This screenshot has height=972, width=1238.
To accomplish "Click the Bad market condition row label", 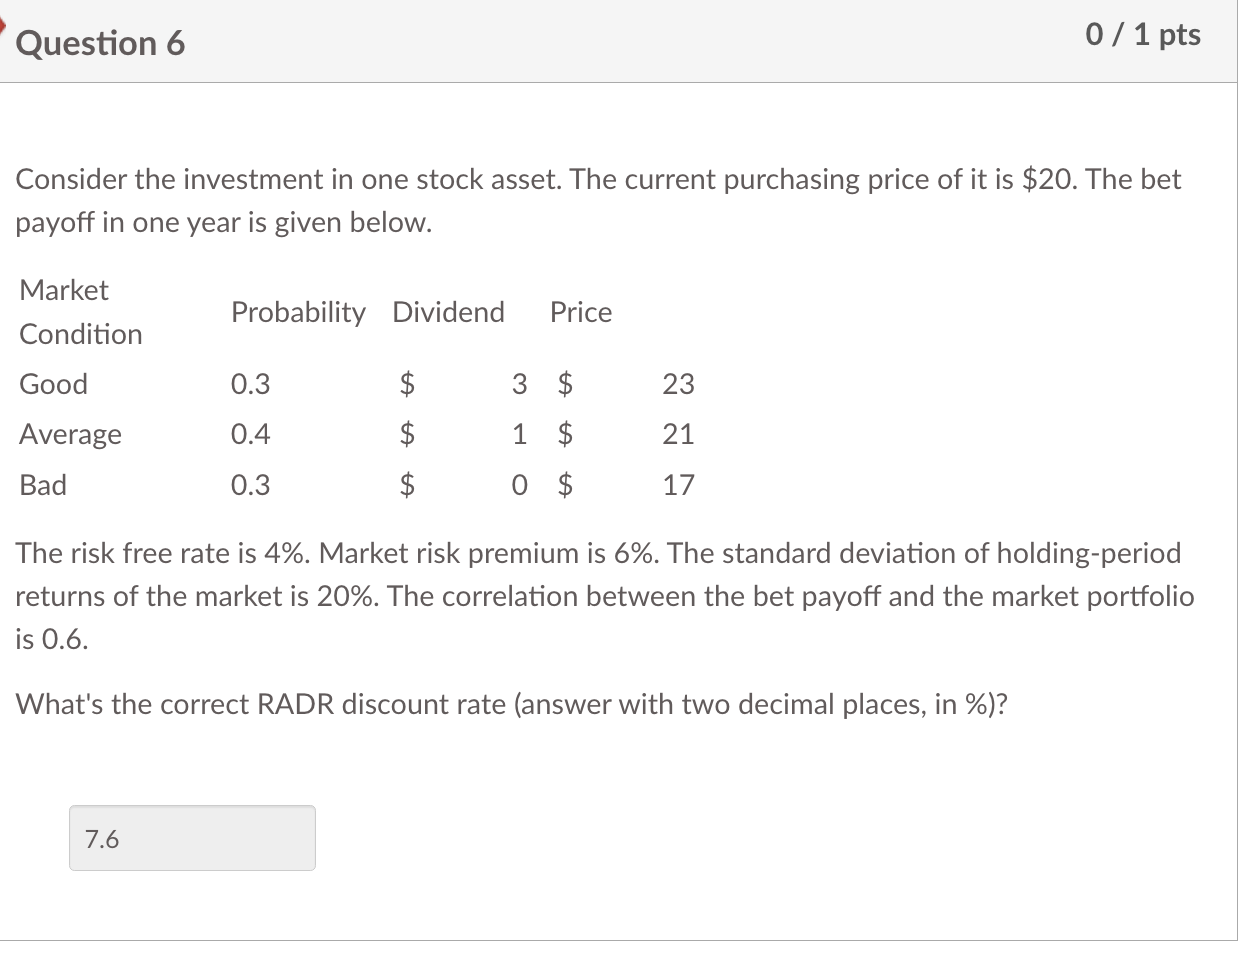I will pos(43,485).
